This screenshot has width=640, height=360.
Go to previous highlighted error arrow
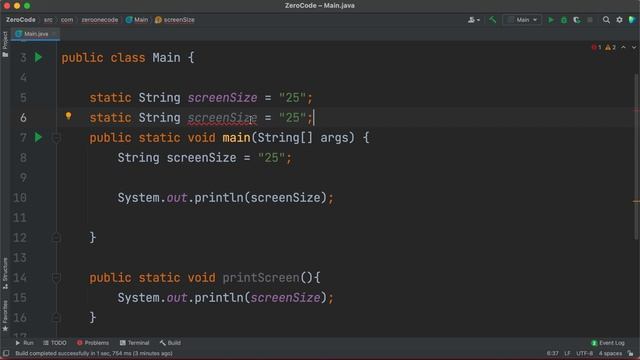click(623, 47)
